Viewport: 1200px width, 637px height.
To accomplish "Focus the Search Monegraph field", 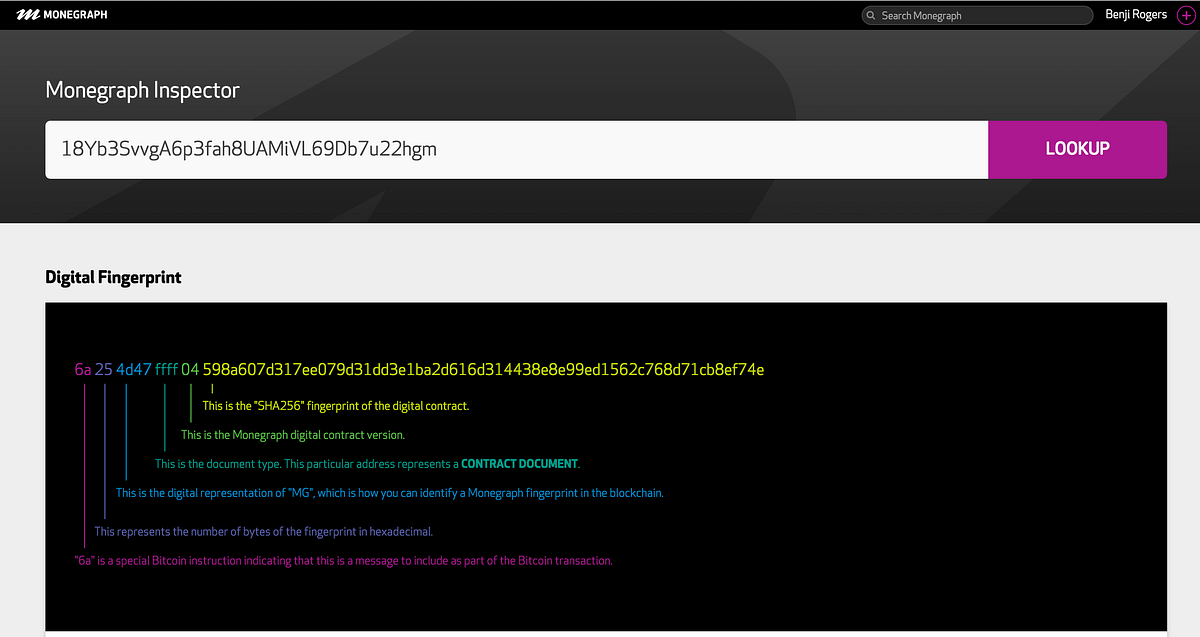I will click(x=977, y=16).
